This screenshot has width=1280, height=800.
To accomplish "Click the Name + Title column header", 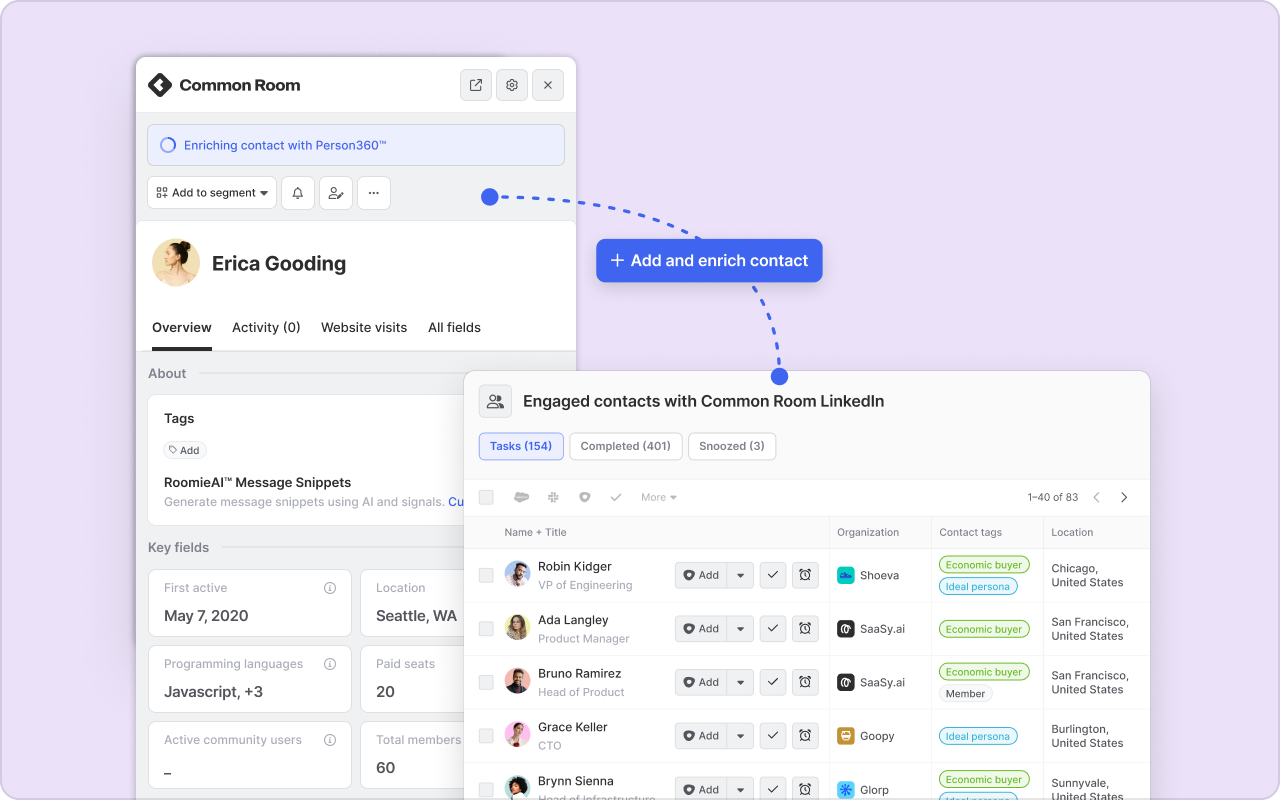I will click(x=535, y=532).
